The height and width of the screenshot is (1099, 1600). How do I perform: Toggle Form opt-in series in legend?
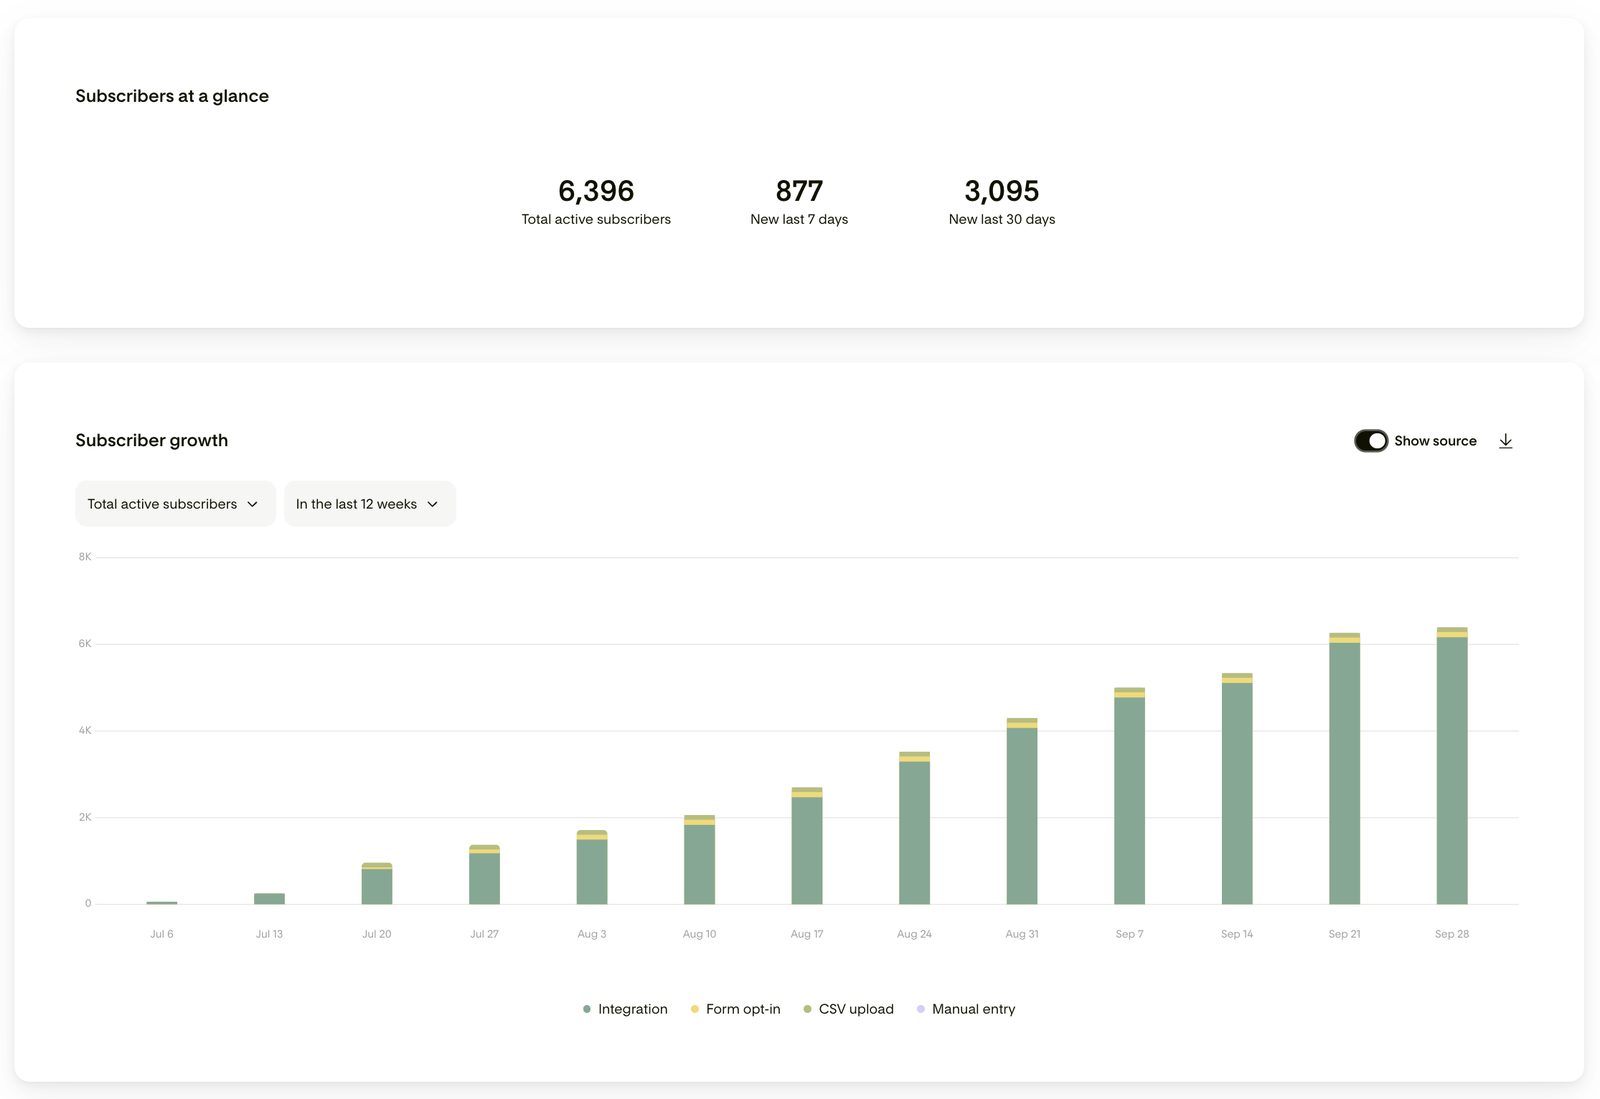(x=735, y=1009)
